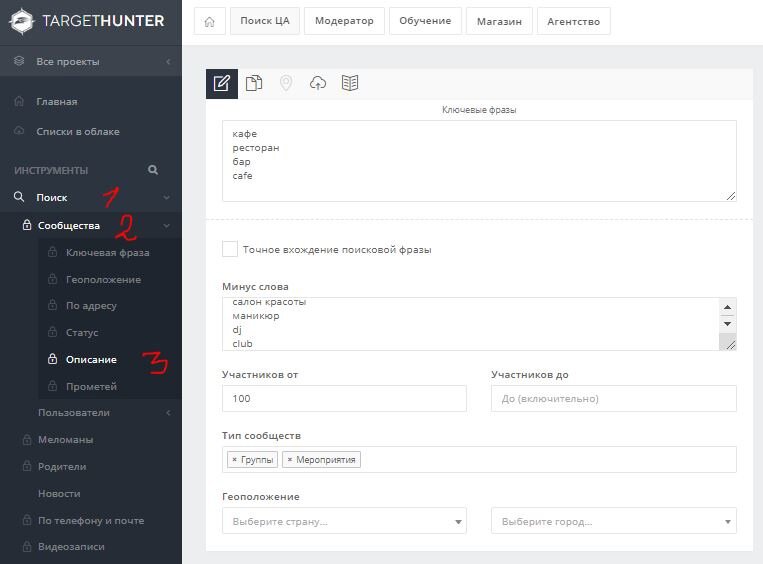This screenshot has height=564, width=763.
Task: Click the lock icon beside Меломаны
Action: coord(27,439)
